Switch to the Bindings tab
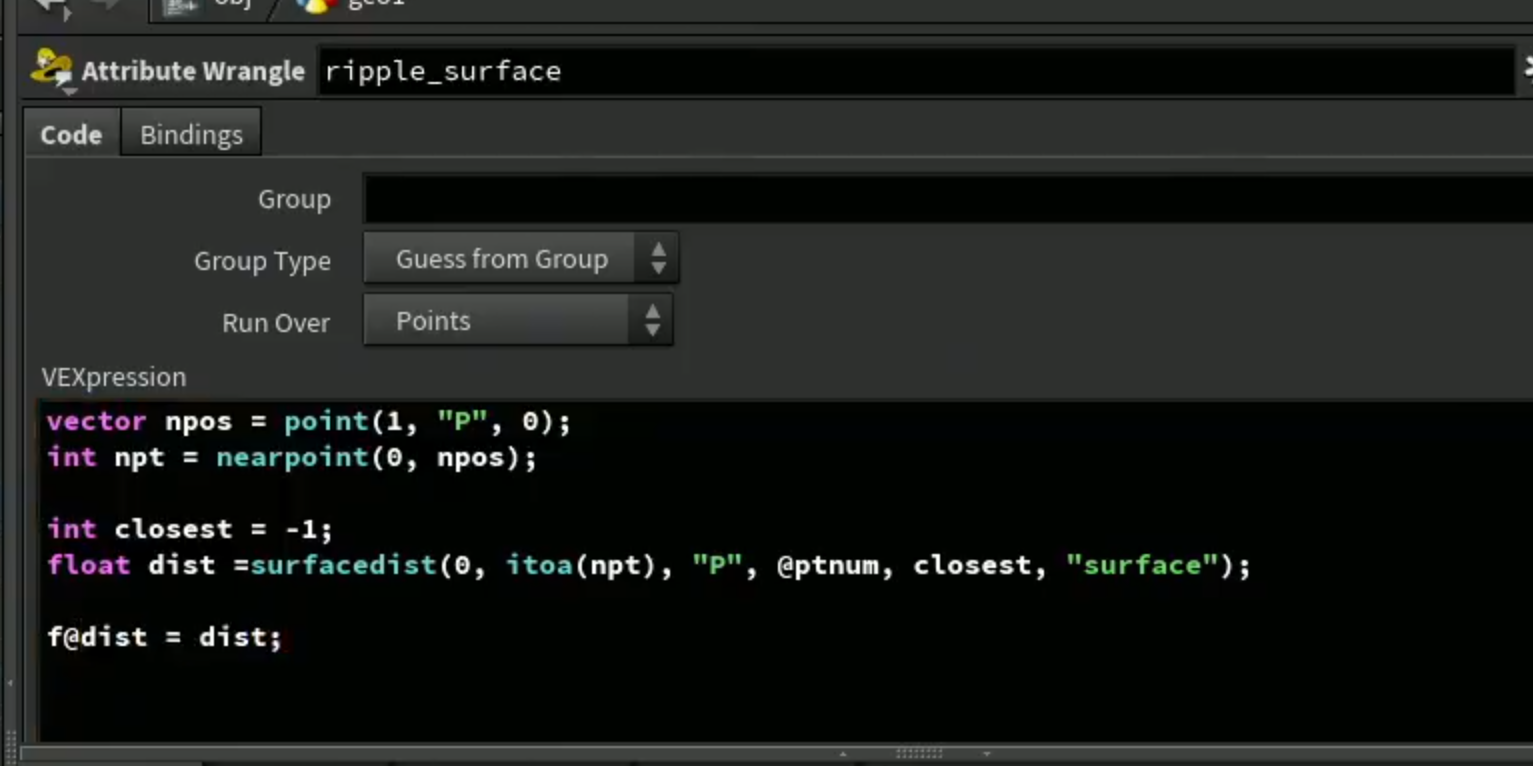Viewport: 1533px width, 766px height. [x=191, y=135]
